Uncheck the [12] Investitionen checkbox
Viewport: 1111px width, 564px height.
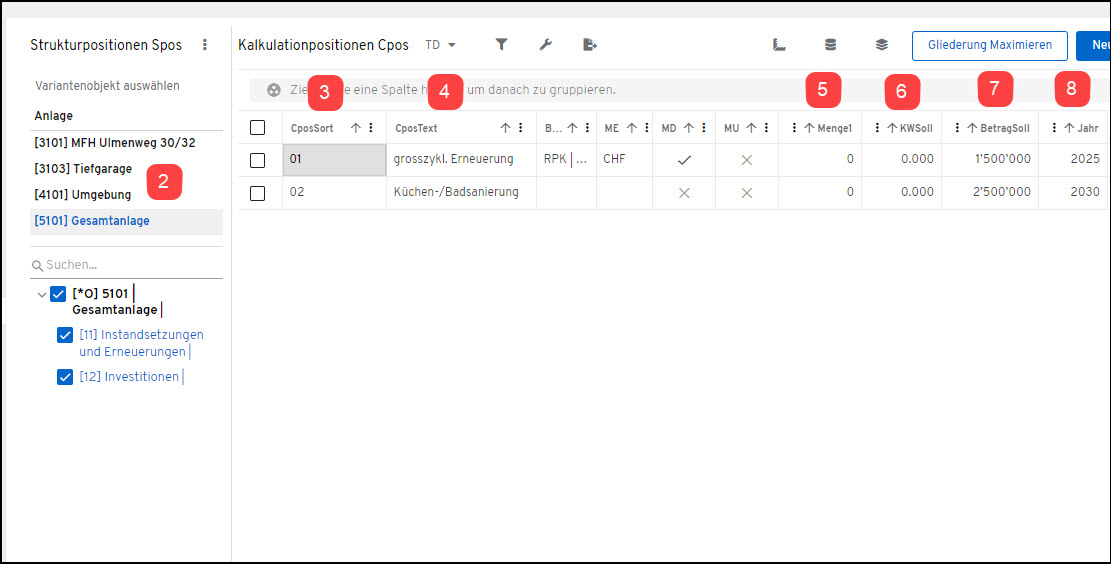point(64,377)
